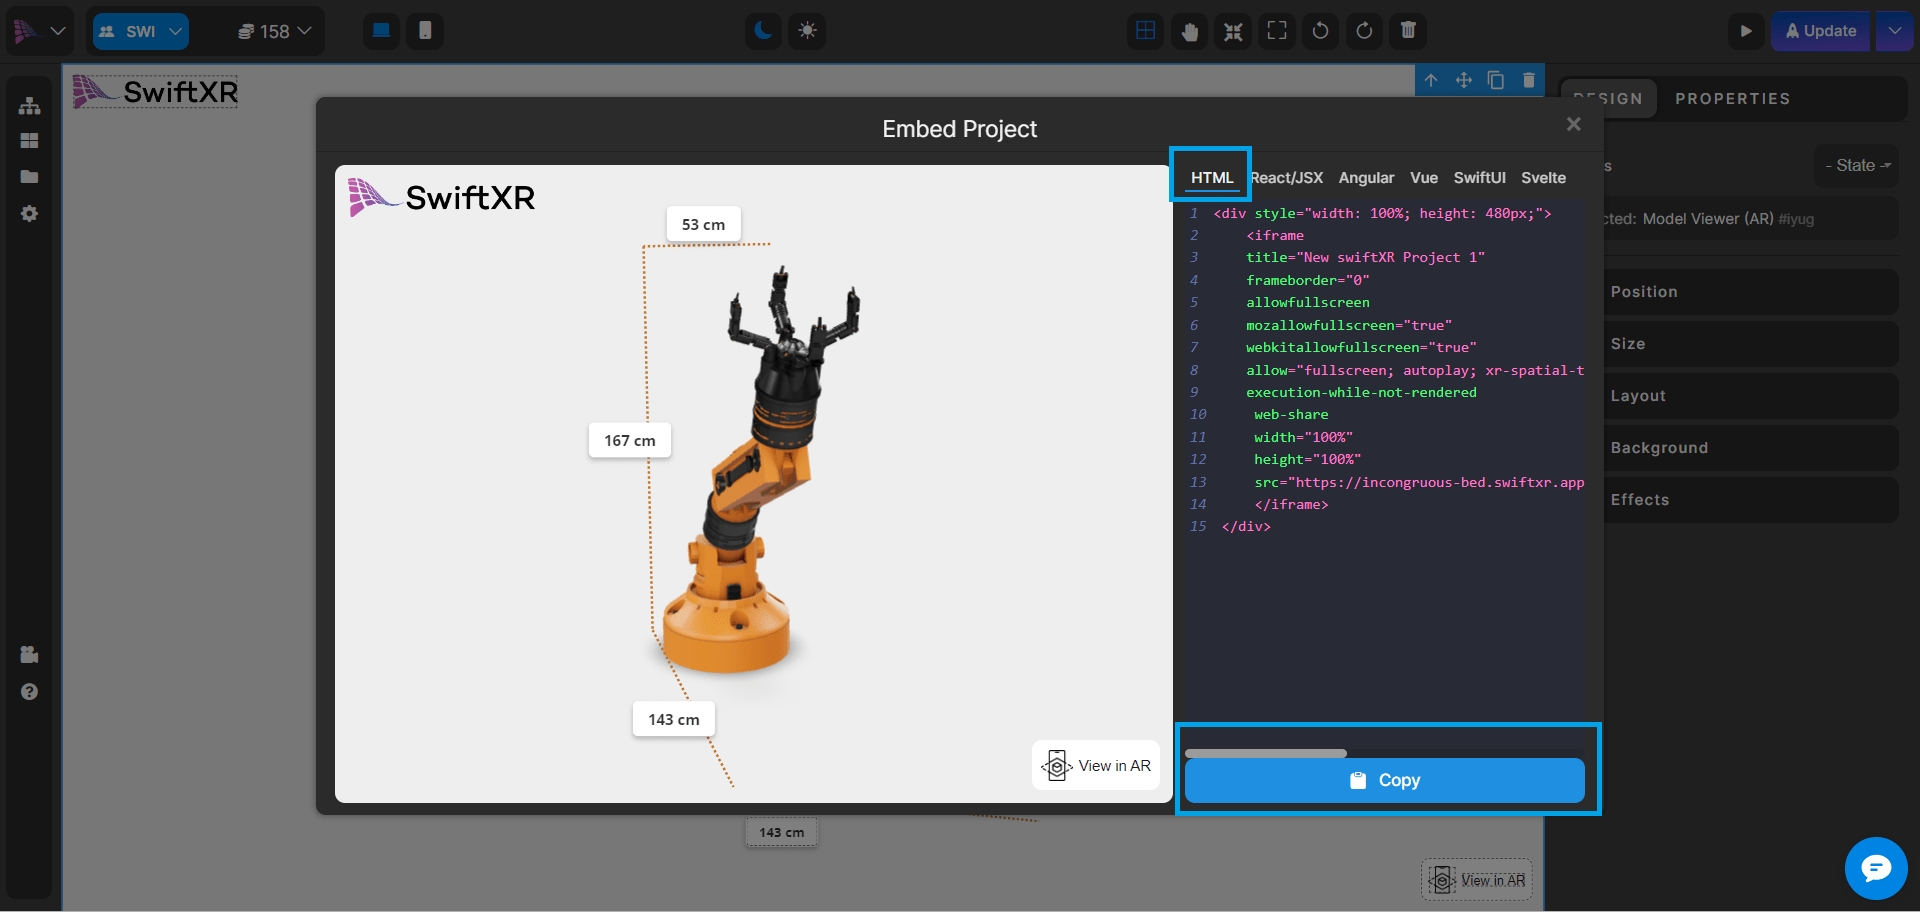The height and width of the screenshot is (912, 1920).
Task: Click the View in AR button
Action: pyautogui.click(x=1096, y=766)
